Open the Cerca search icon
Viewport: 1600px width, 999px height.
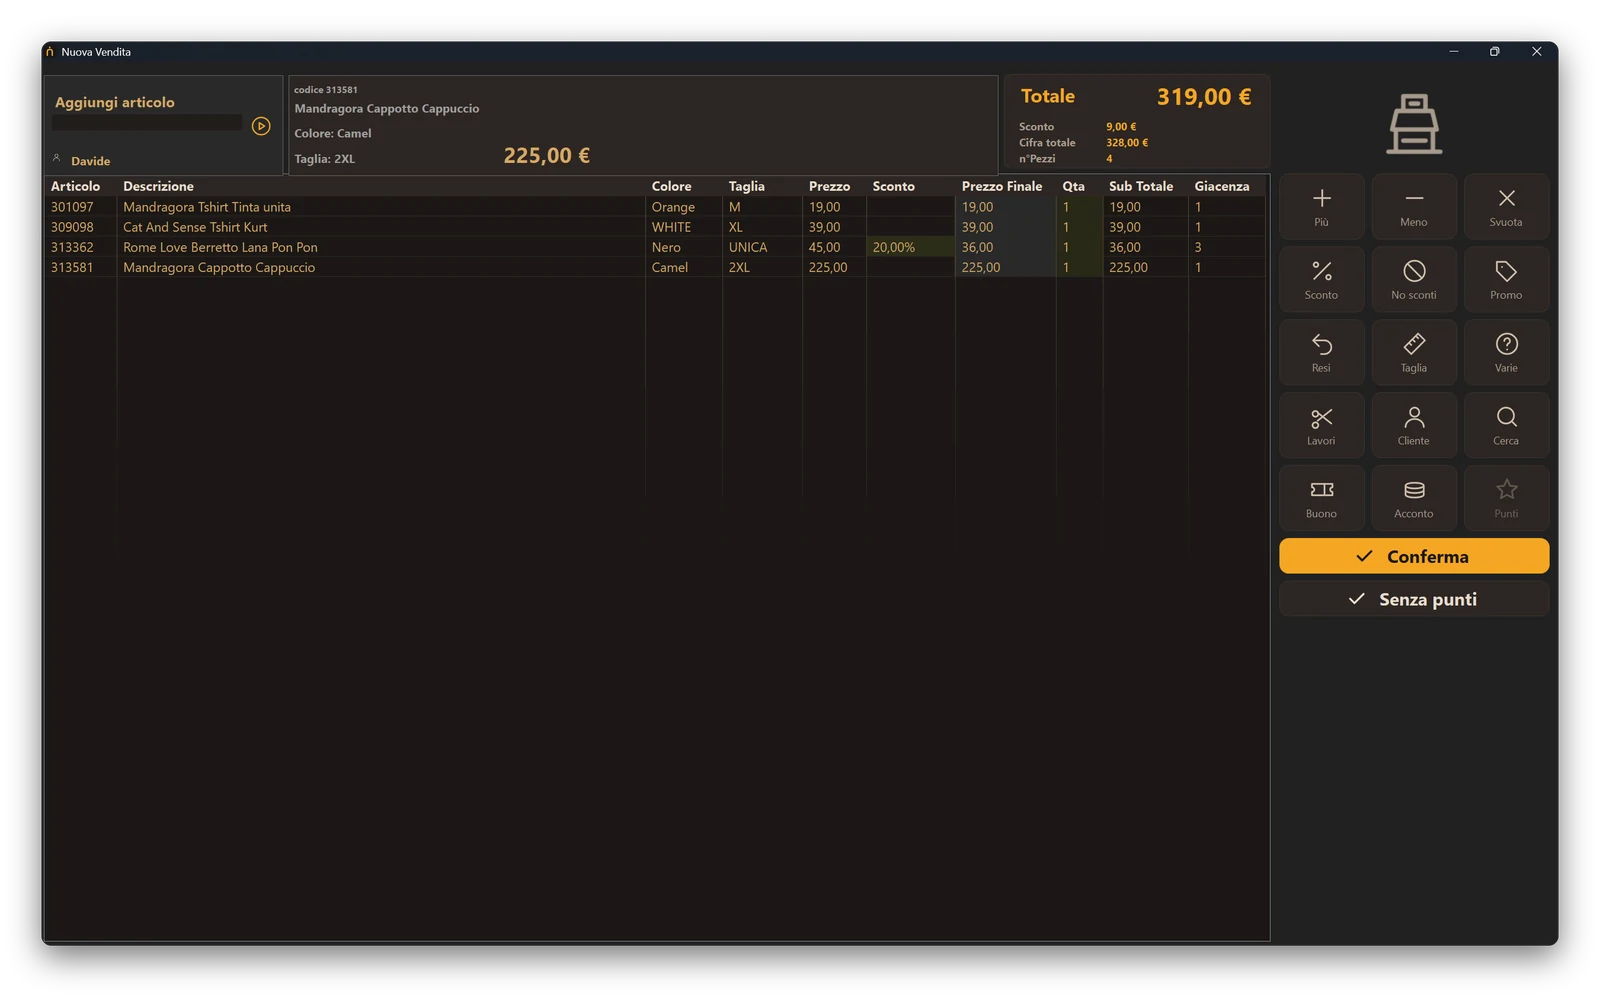point(1506,417)
